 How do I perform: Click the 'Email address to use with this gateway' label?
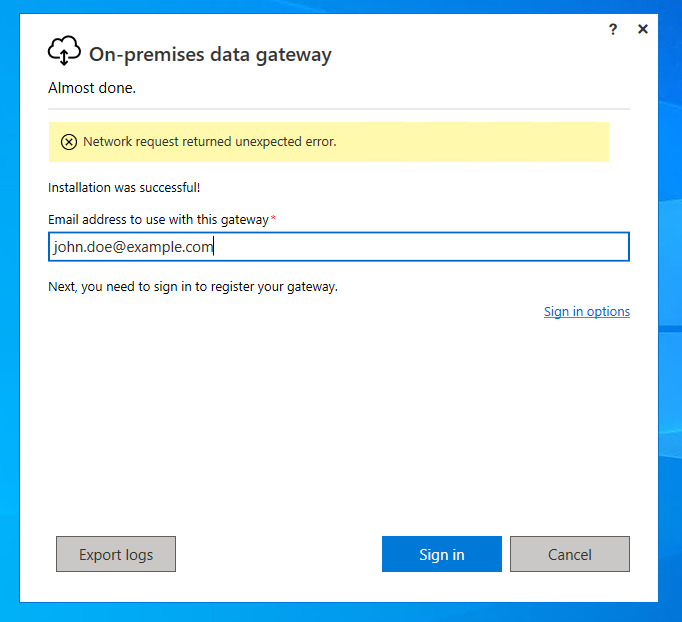[158, 219]
